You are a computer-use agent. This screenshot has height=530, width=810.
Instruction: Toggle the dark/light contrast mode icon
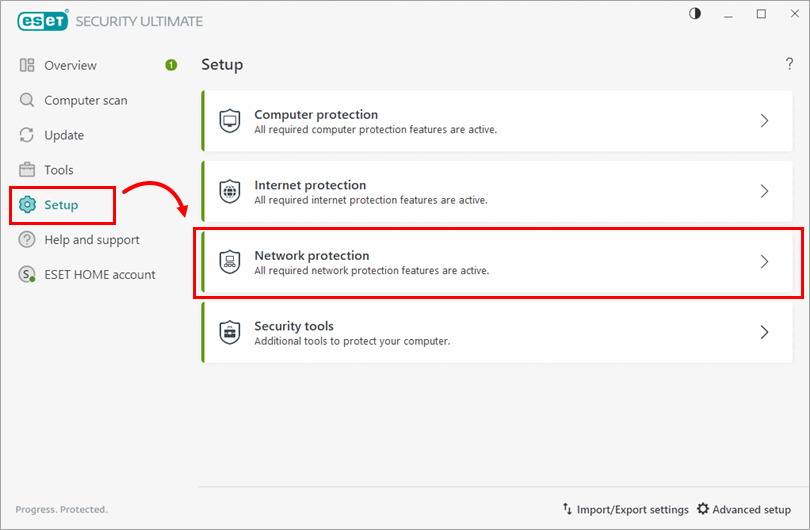pyautogui.click(x=696, y=14)
